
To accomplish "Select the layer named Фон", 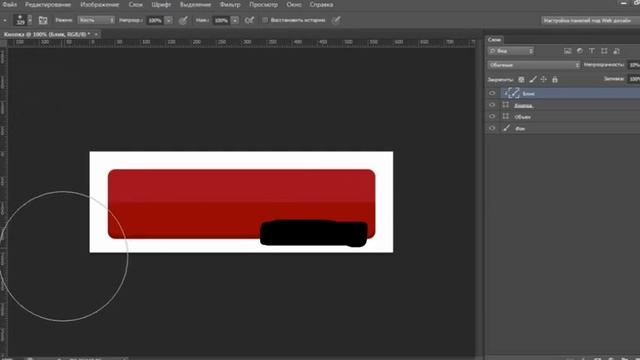I will (520, 129).
